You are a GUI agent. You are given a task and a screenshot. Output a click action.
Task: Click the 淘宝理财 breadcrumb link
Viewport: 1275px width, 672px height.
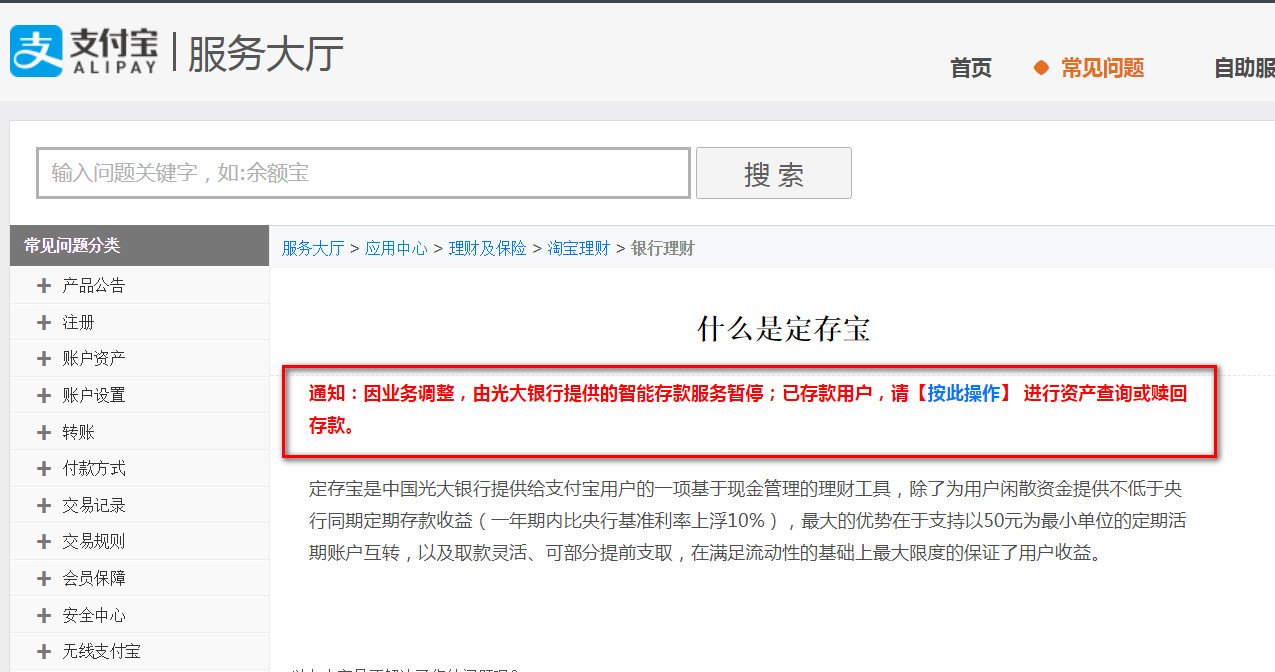coord(578,246)
